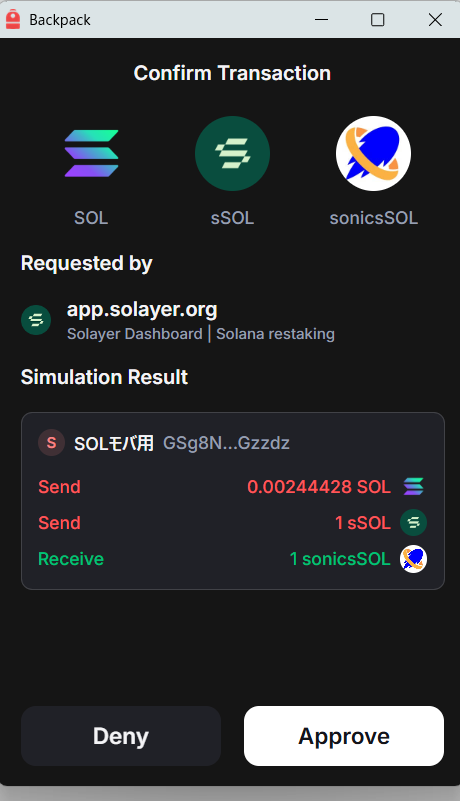
Task: Click the Backpack logo in the title bar
Action: tap(13, 19)
